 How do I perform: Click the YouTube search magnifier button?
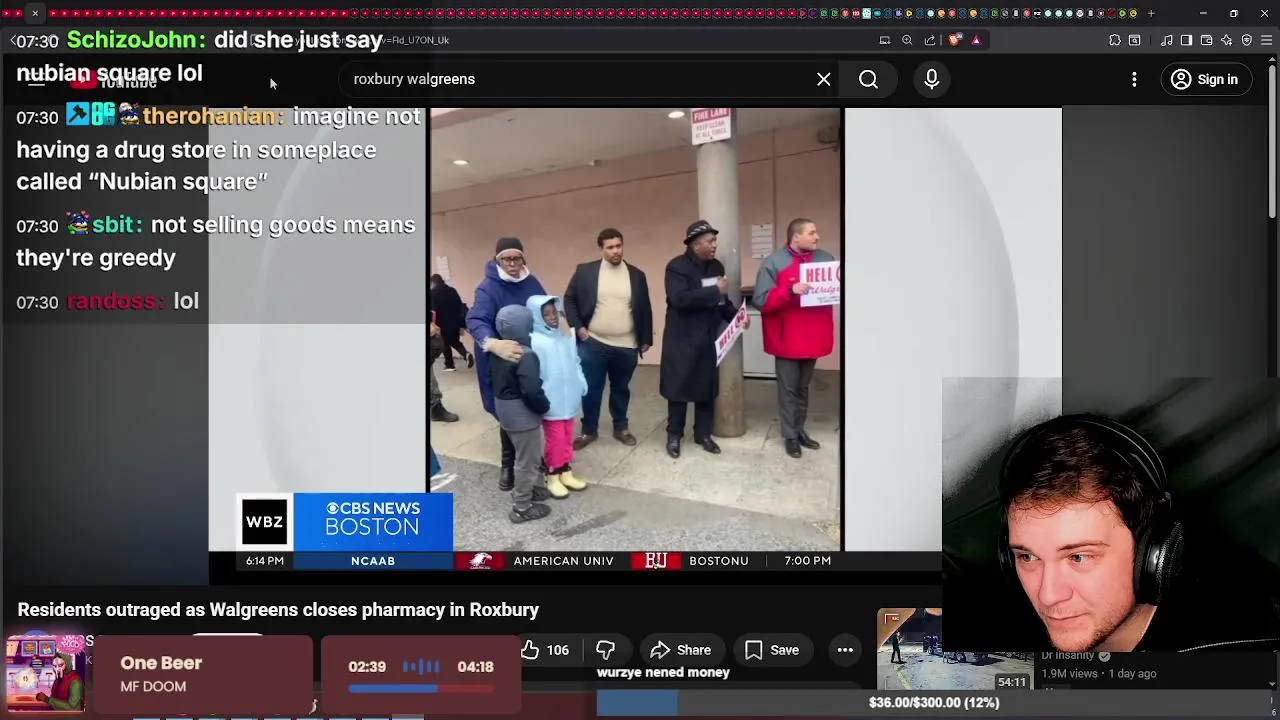868,79
